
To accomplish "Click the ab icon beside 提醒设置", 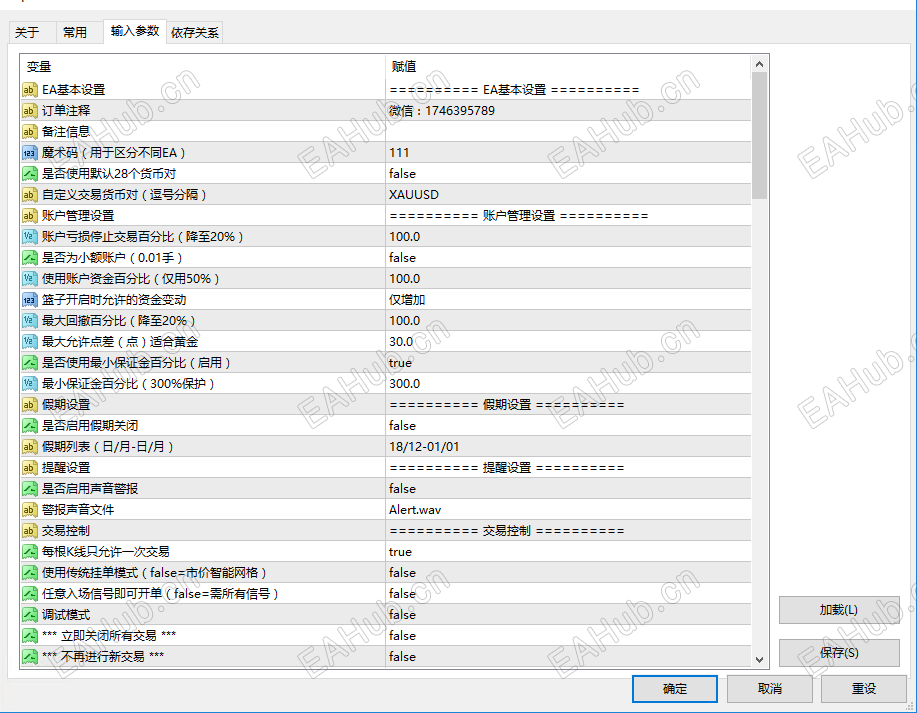I will click(29, 468).
